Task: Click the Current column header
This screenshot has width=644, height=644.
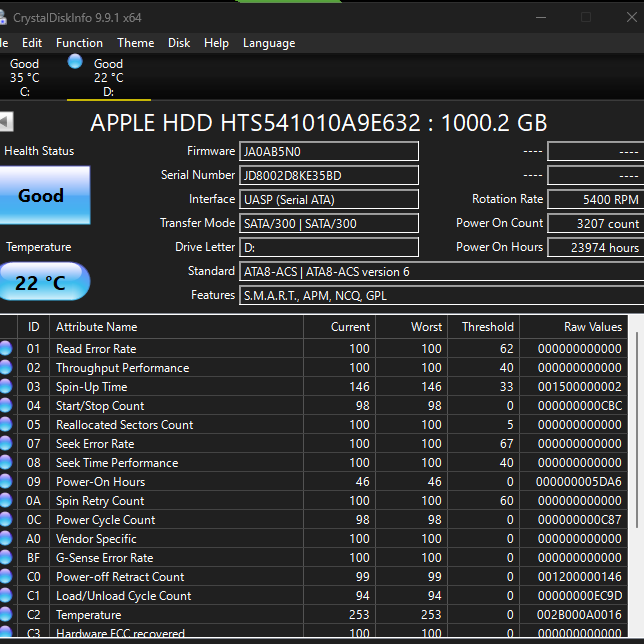Action: (339, 327)
